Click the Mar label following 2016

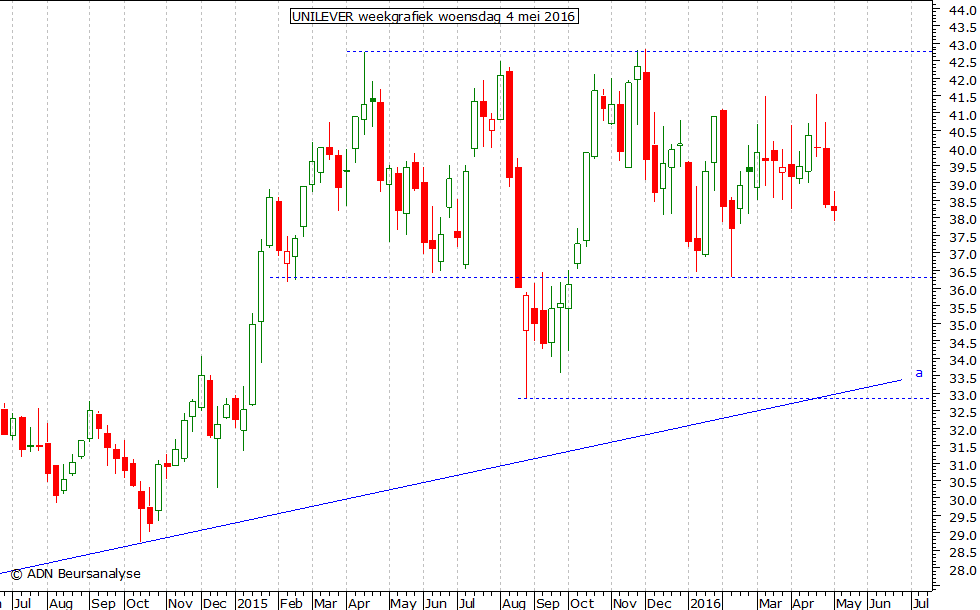[770, 603]
